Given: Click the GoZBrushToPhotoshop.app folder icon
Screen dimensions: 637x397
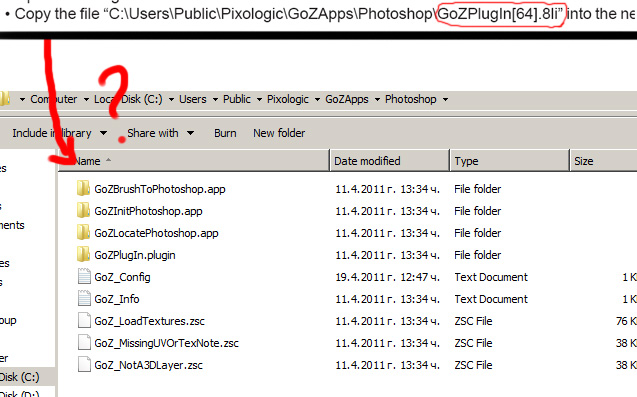Looking at the screenshot, I should (83, 189).
